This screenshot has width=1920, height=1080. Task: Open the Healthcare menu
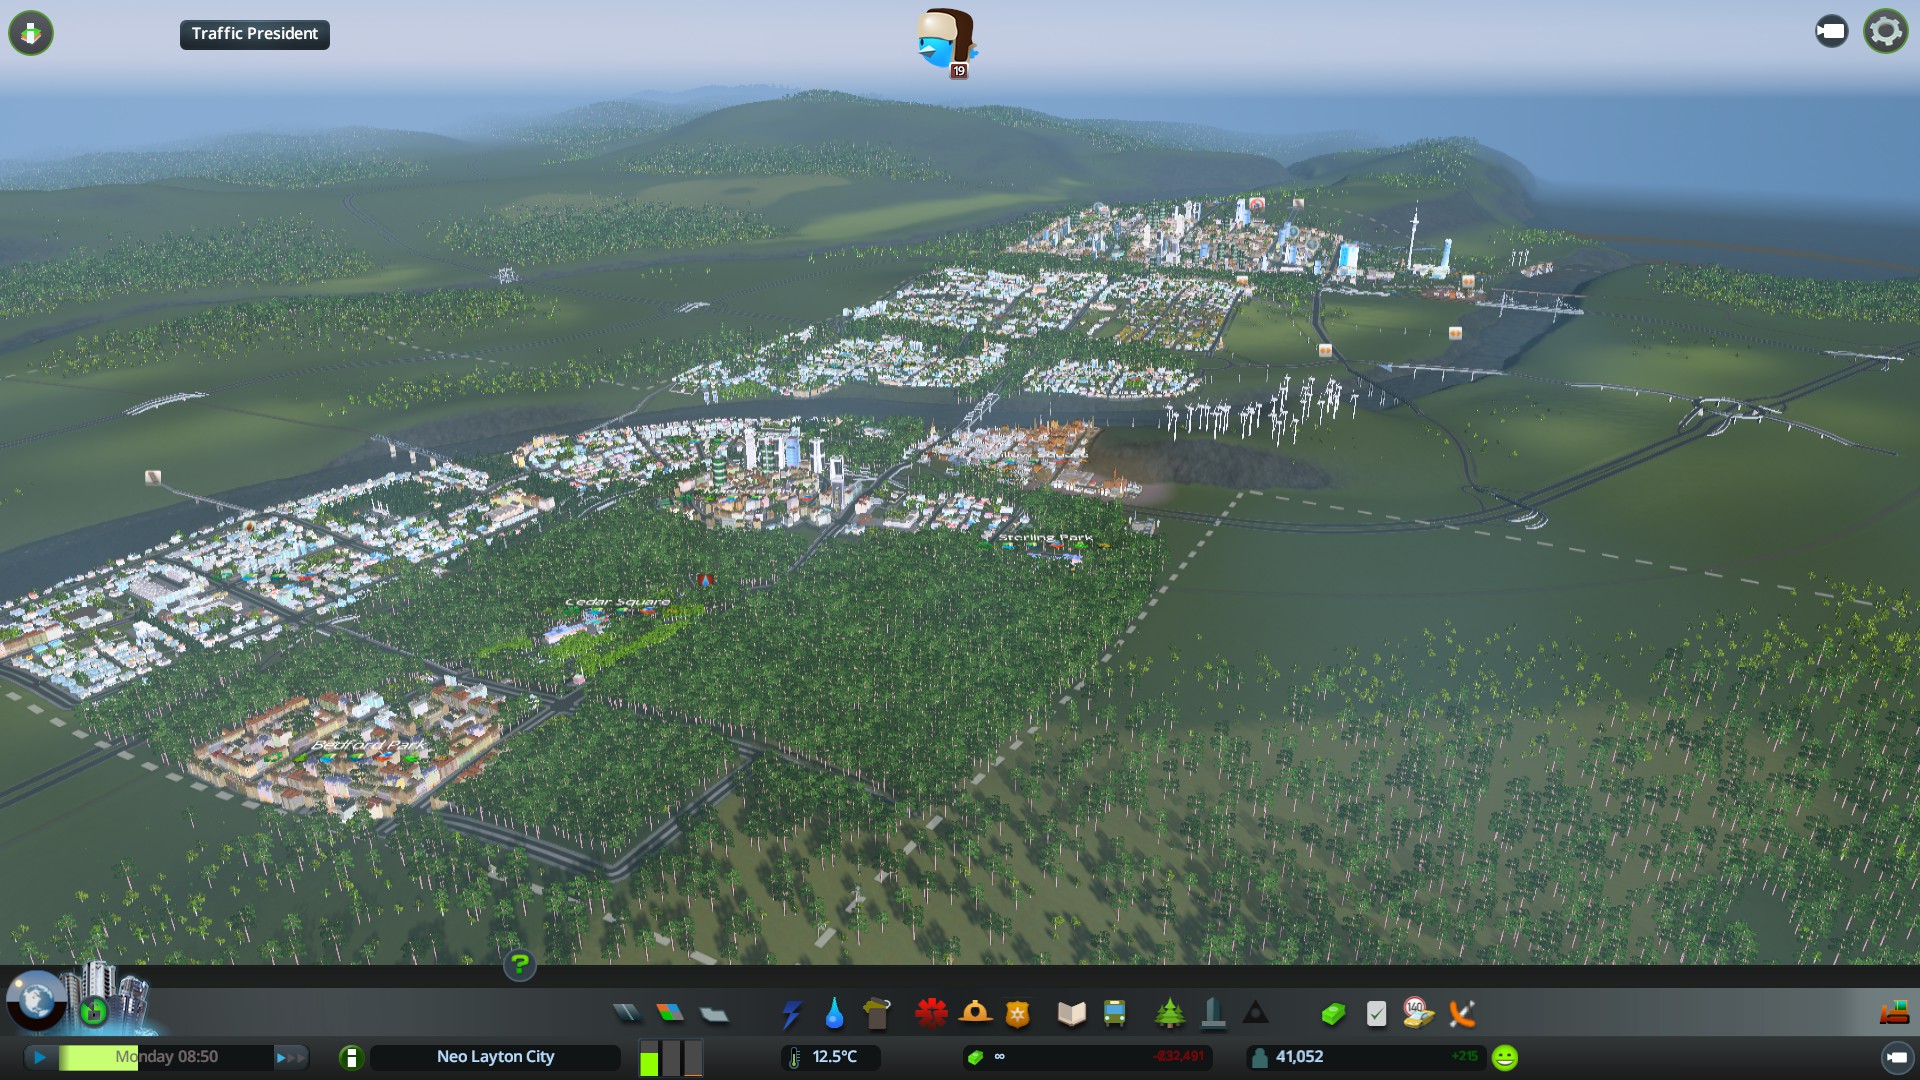pos(931,1014)
